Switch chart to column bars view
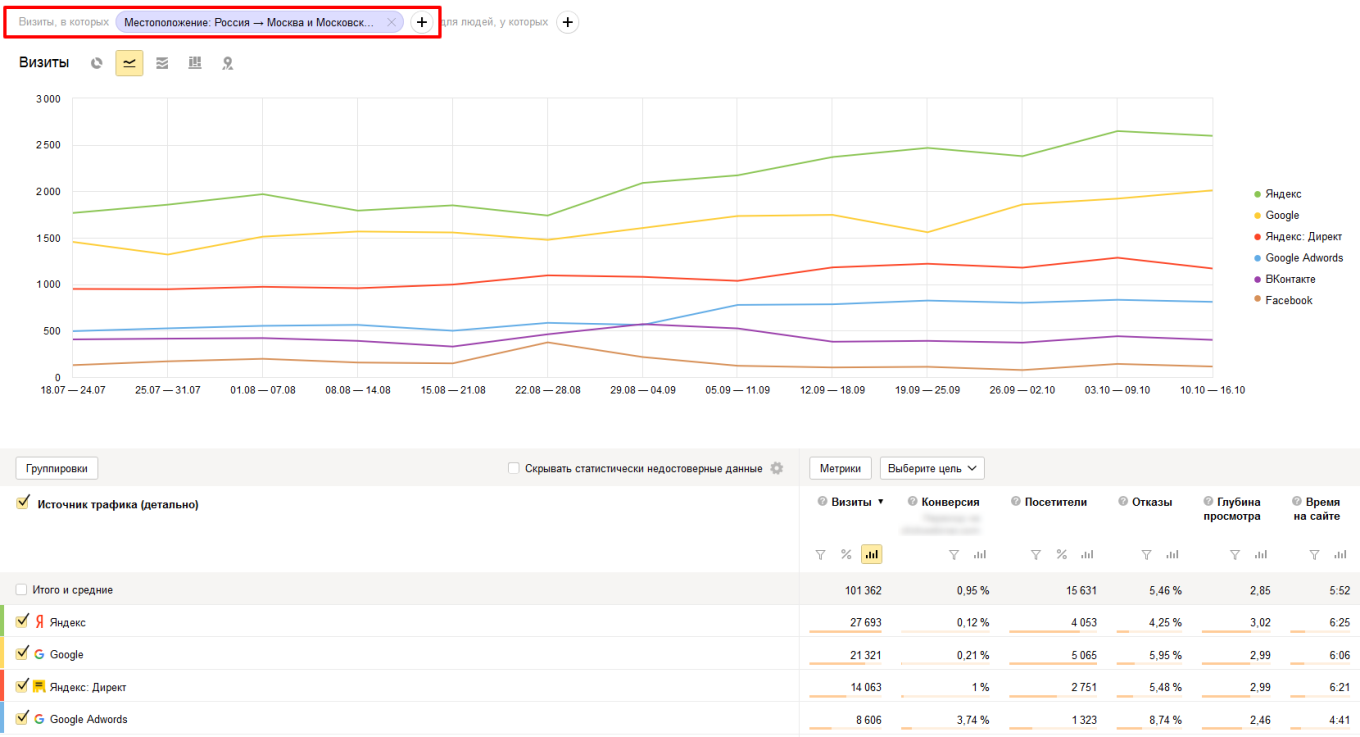 tap(195, 63)
